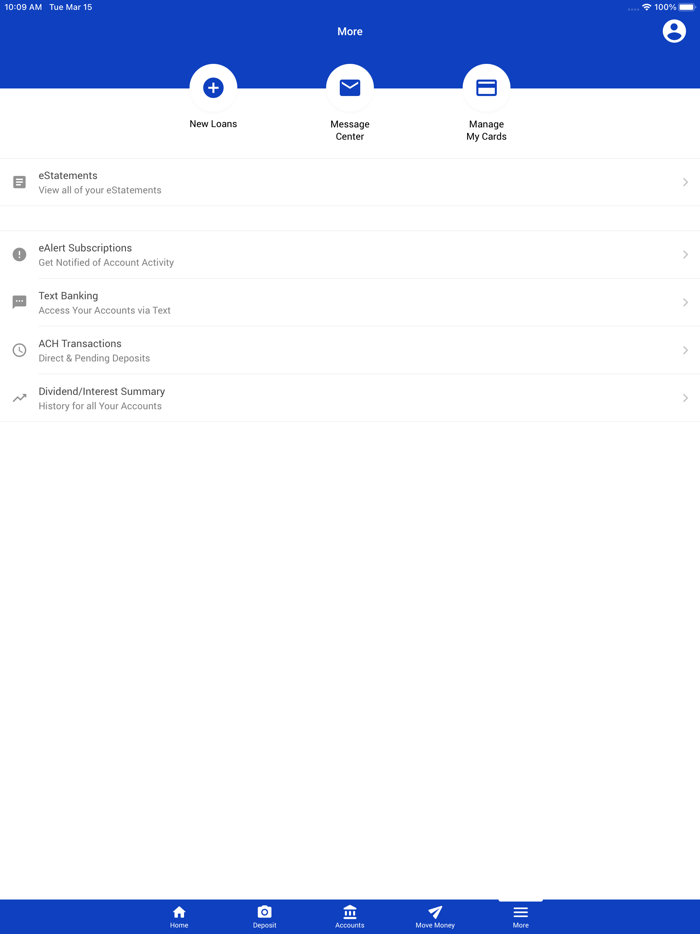Open Dividend/Interest Summary history

(x=350, y=398)
